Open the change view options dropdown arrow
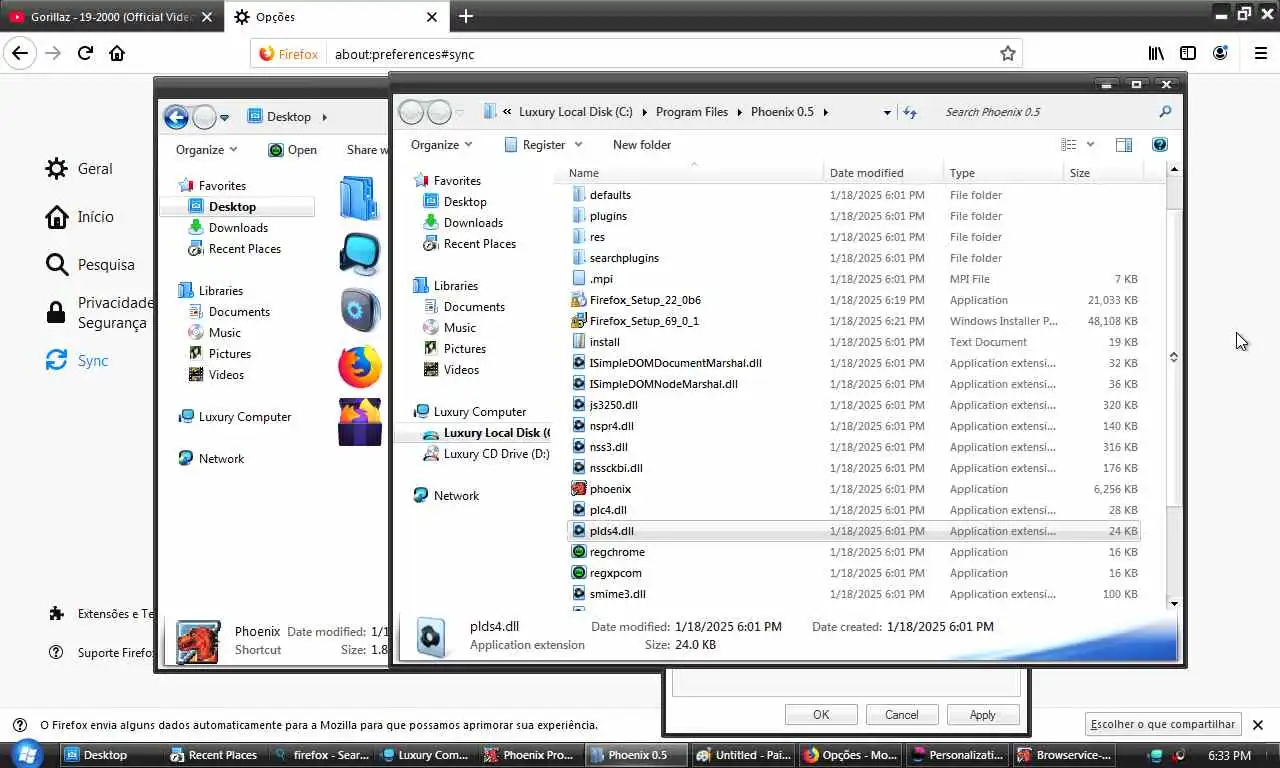The height and width of the screenshot is (768, 1280). pyautogui.click(x=1090, y=144)
